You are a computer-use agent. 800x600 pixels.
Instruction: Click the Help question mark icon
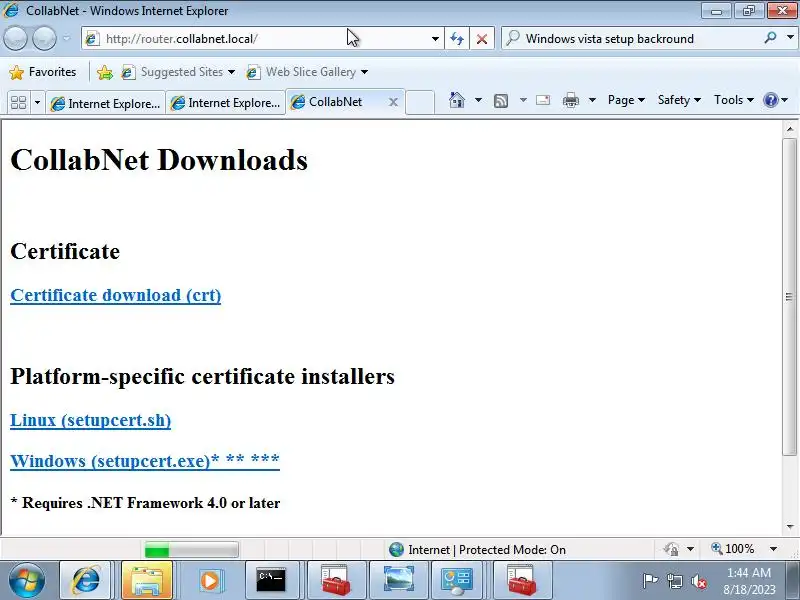click(770, 100)
